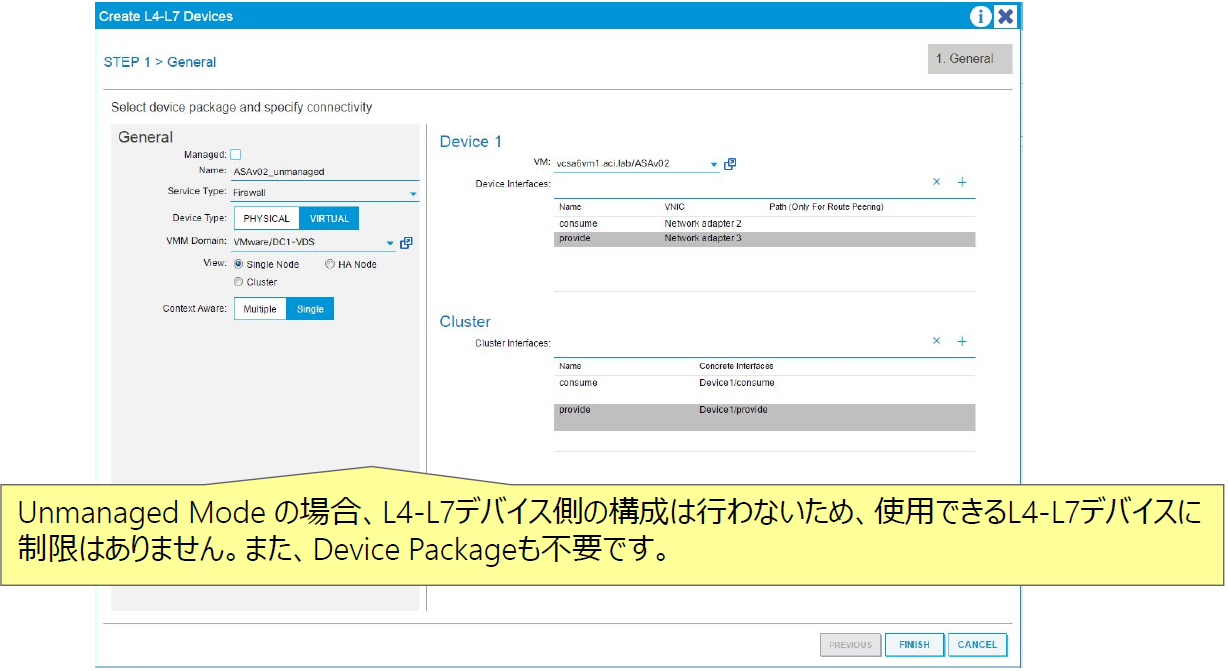The image size is (1228, 671).
Task: Choose the Cluster view radio button
Action: tap(239, 282)
